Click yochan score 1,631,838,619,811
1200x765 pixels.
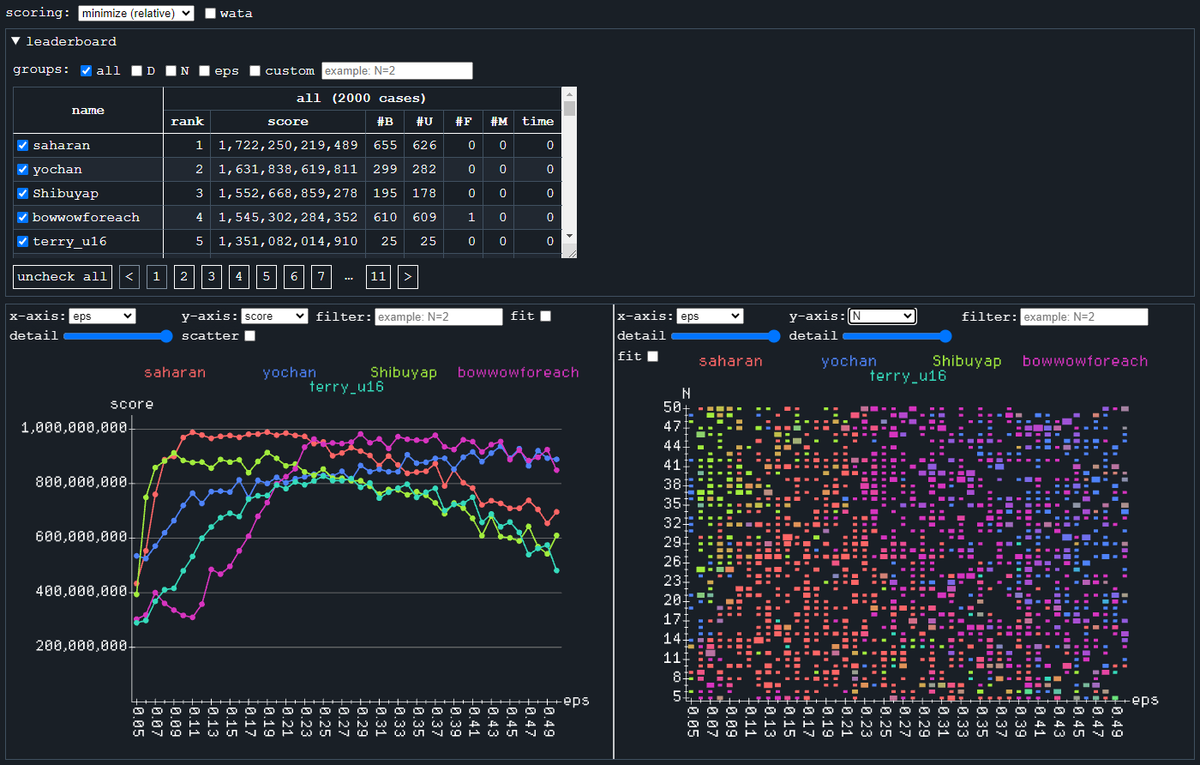[x=288, y=169]
